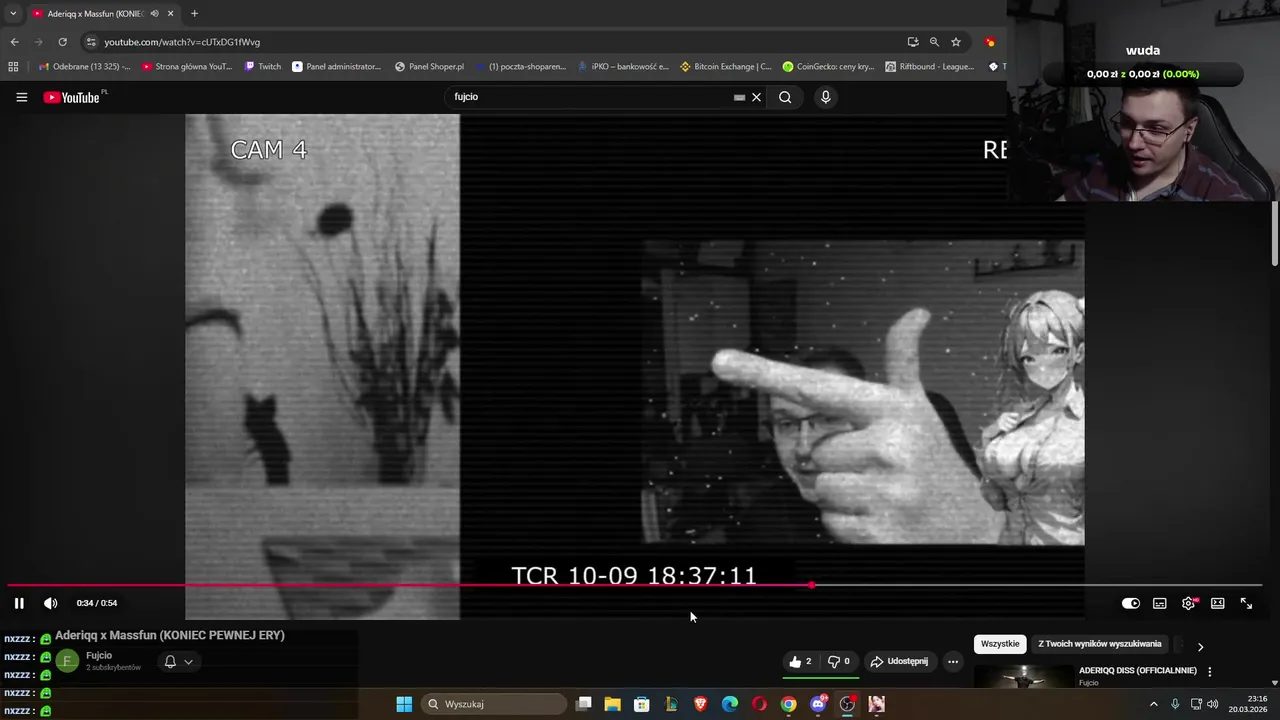Viewport: 1280px width, 720px height.
Task: Click the YouTube search field containing fujcio
Action: tap(590, 97)
